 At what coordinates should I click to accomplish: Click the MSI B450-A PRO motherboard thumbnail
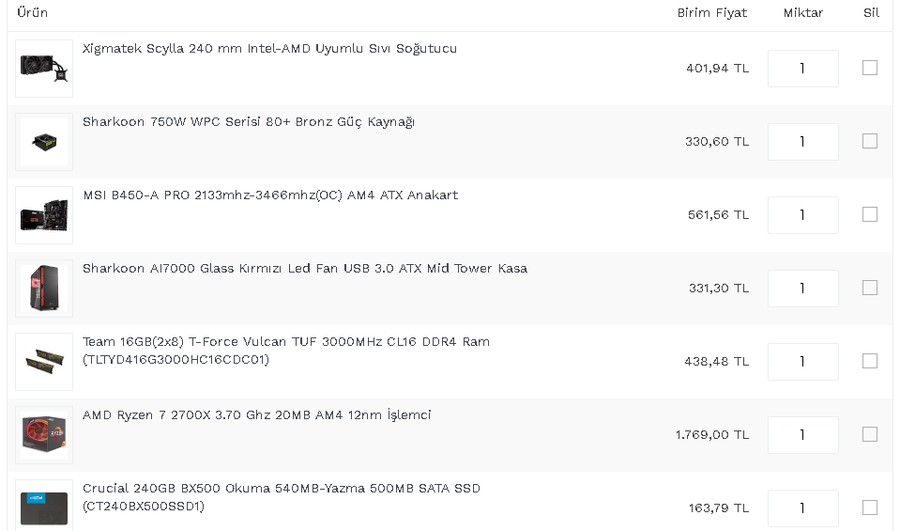45,215
